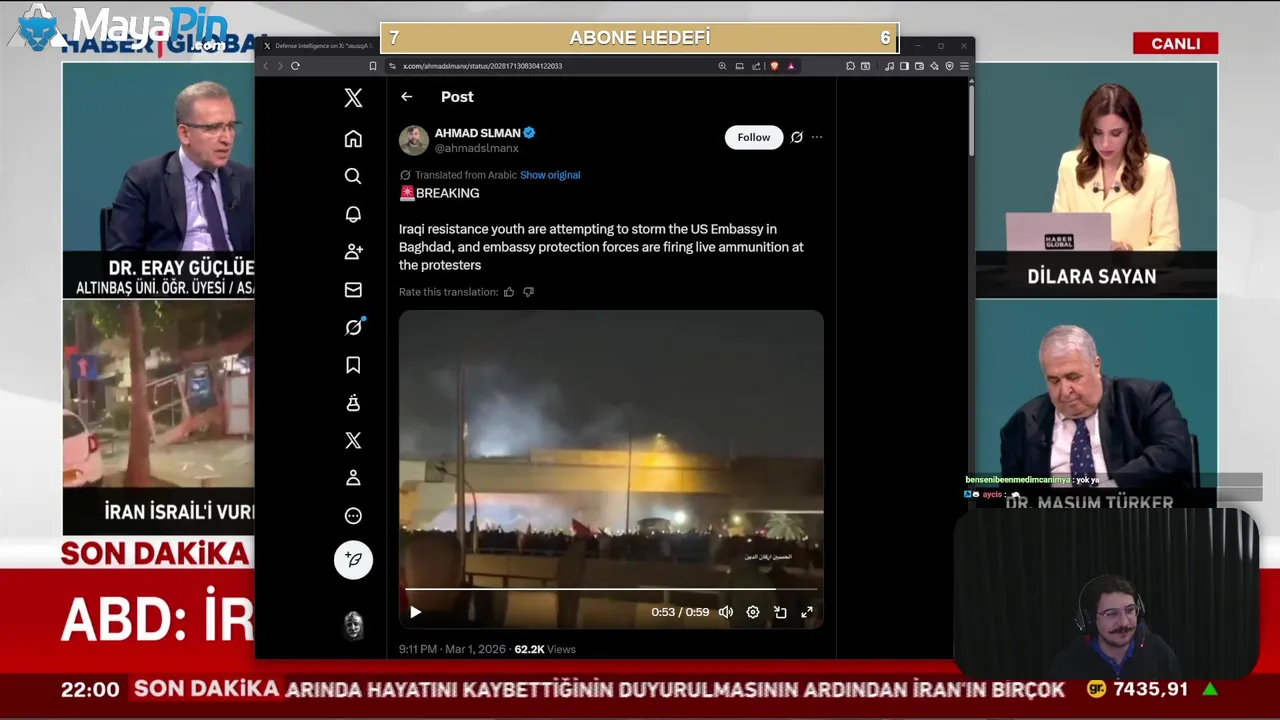Image resolution: width=1280 pixels, height=720 pixels.
Task: Open Communities icon in X sidebar
Action: click(x=353, y=403)
